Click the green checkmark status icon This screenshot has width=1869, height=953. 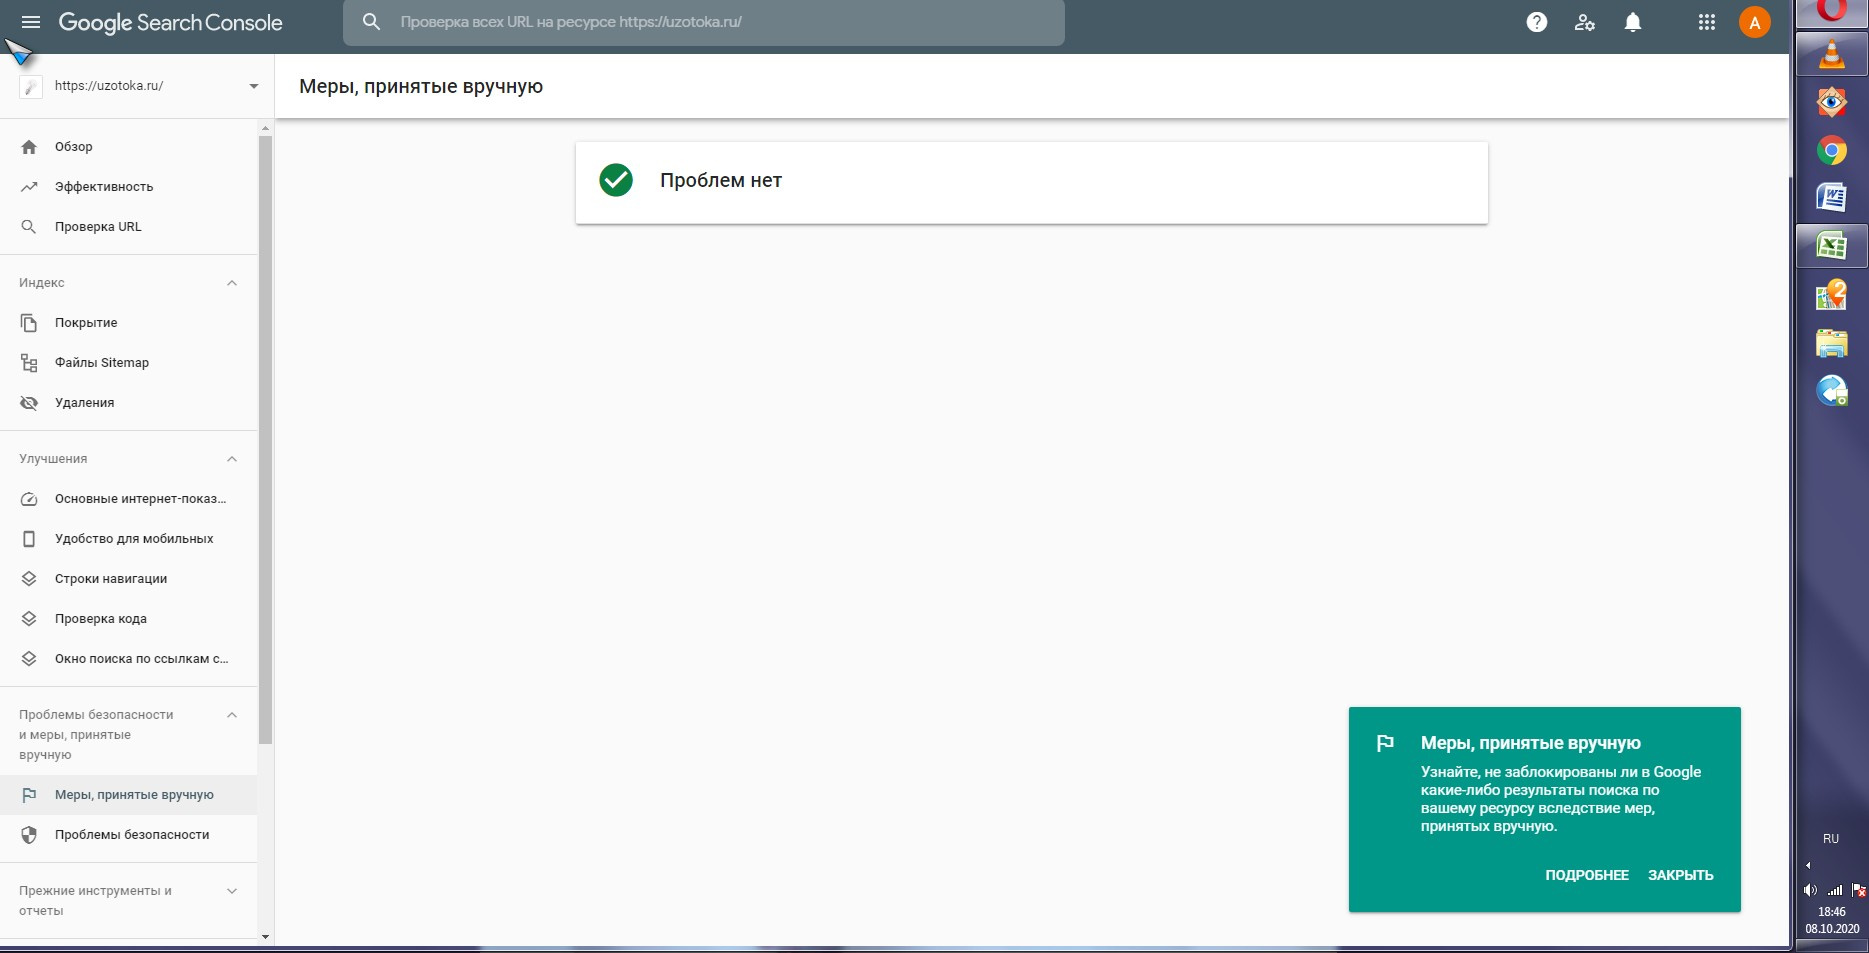pyautogui.click(x=616, y=180)
